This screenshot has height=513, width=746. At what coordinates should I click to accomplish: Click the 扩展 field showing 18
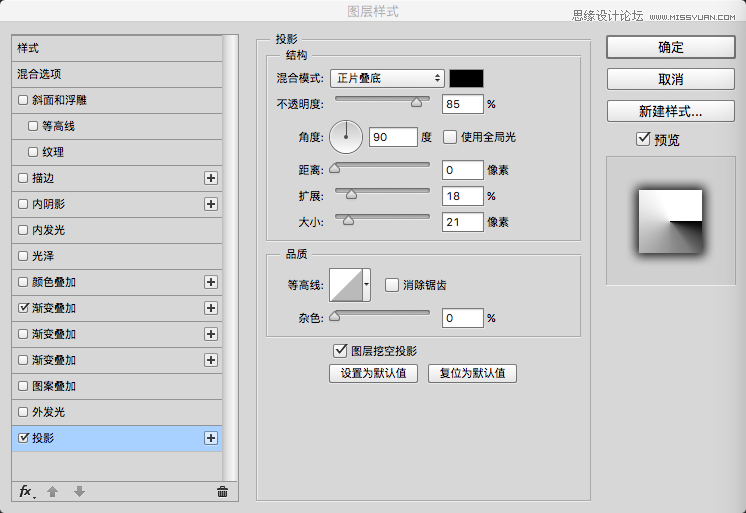point(463,196)
